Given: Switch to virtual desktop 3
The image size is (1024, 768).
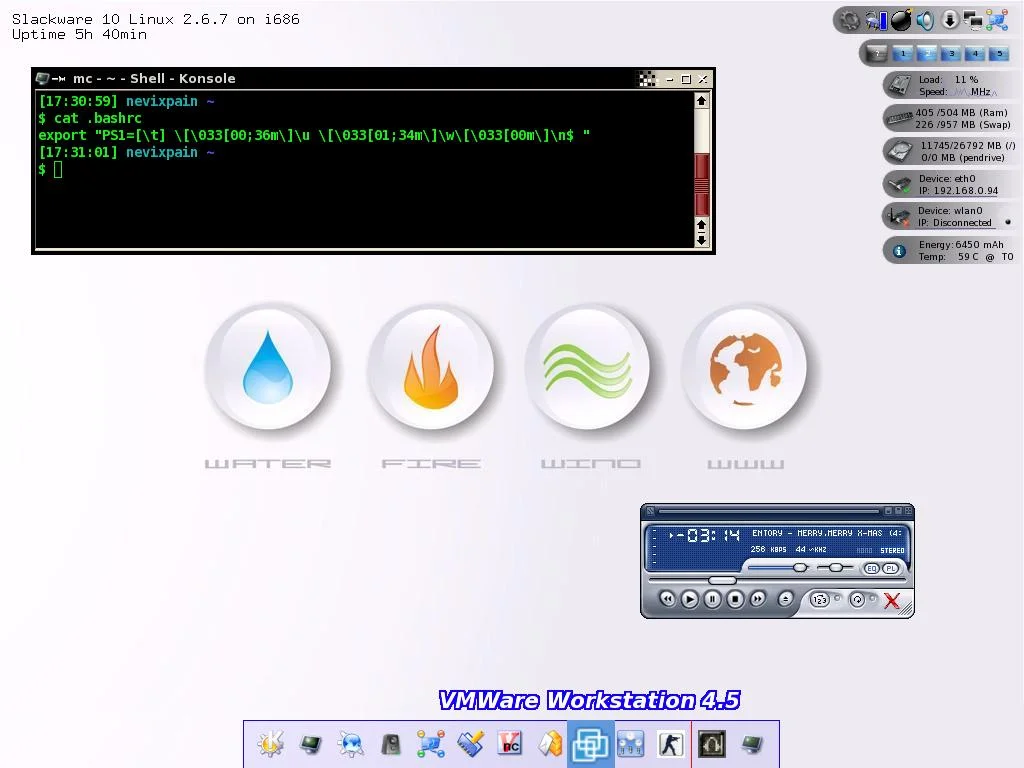Looking at the screenshot, I should pos(952,54).
